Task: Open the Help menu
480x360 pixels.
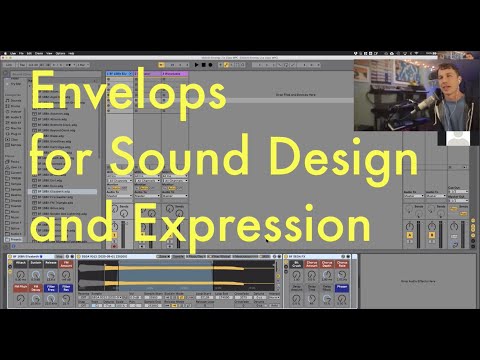Action: click(71, 53)
